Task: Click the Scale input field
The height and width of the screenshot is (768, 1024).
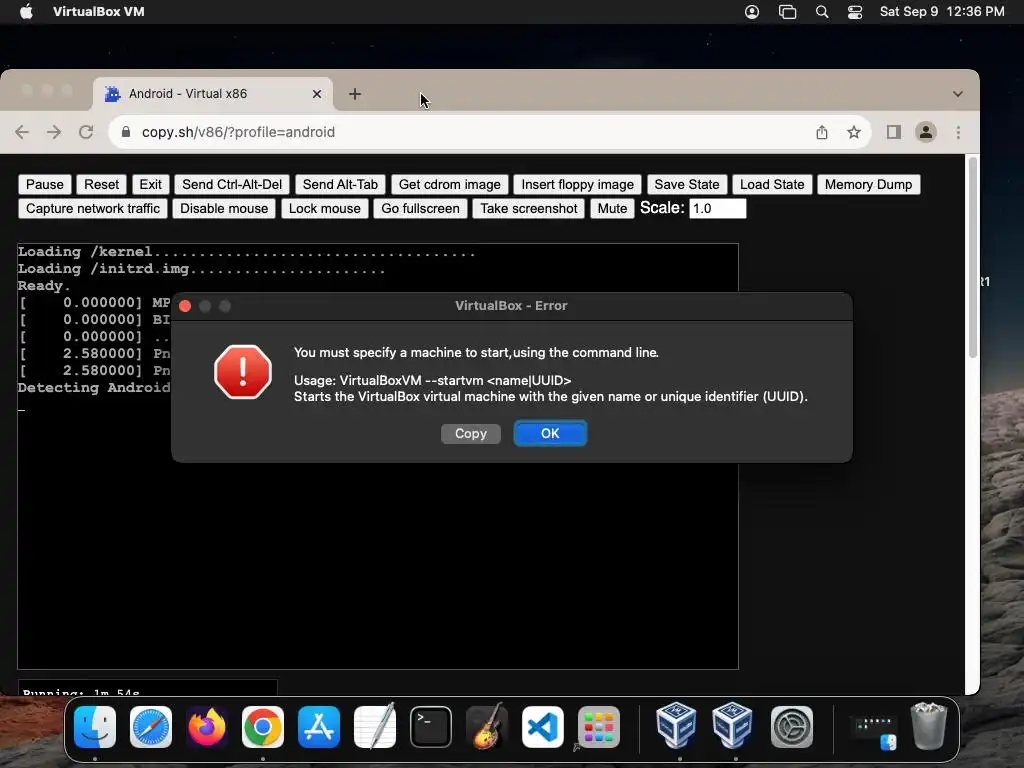Action: (x=718, y=208)
